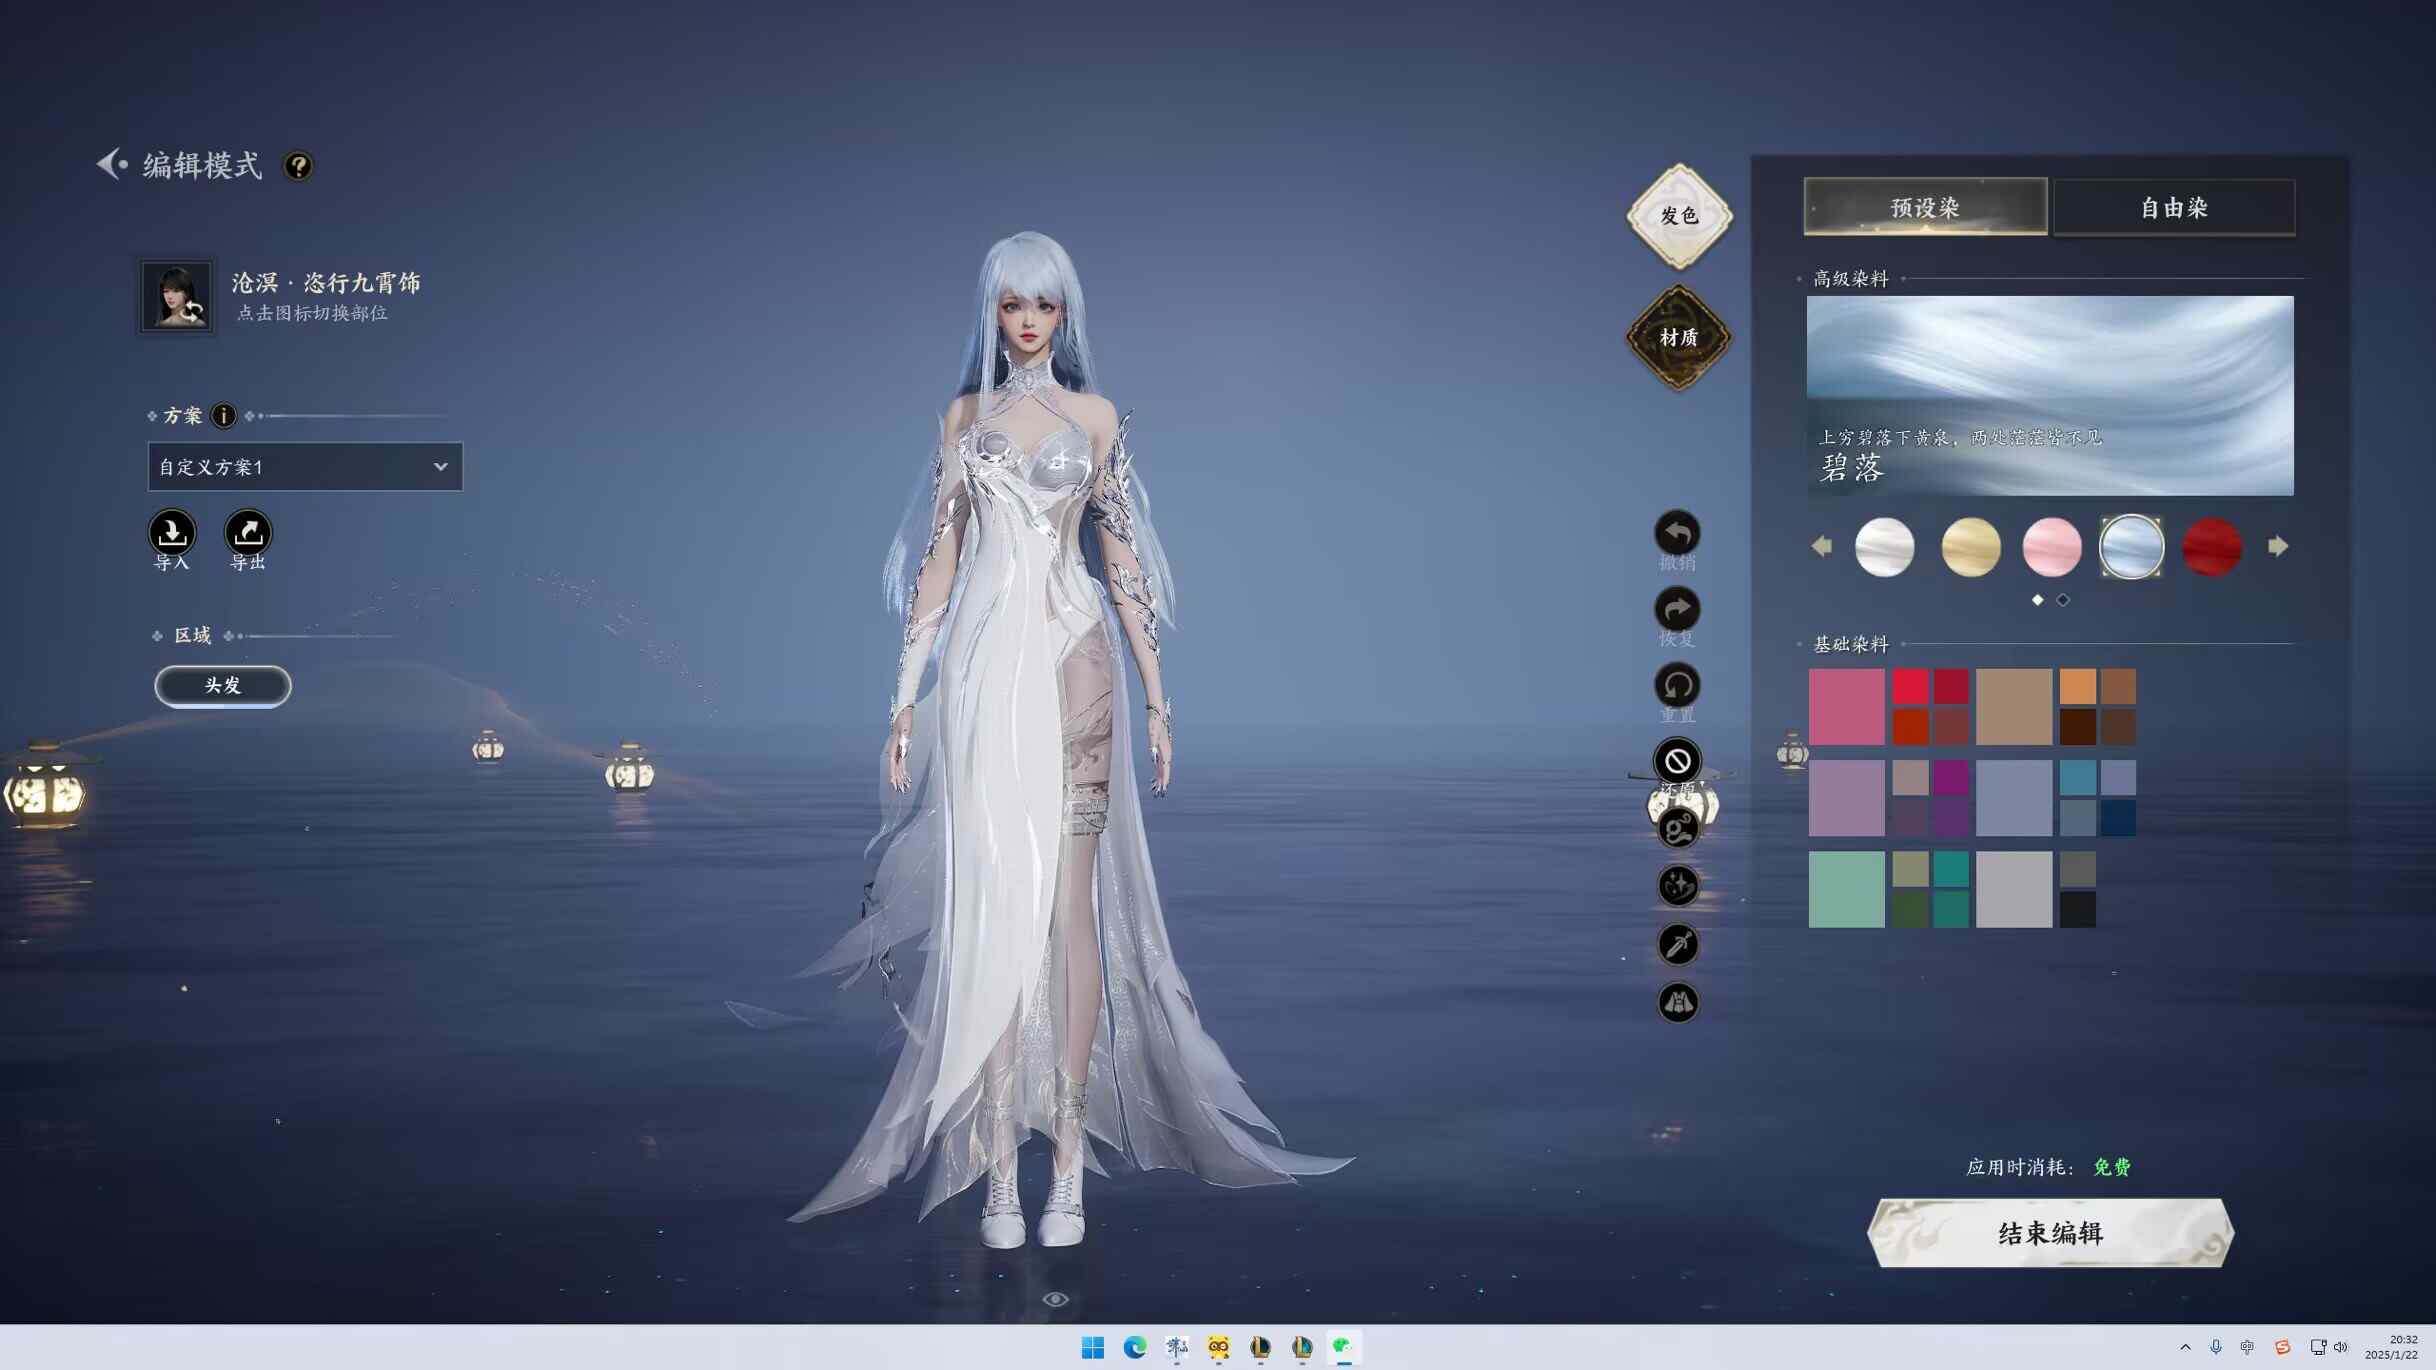Viewport: 2436px width, 1370px height.
Task: Select the outfit robe icon
Action: pyautogui.click(x=1678, y=1002)
